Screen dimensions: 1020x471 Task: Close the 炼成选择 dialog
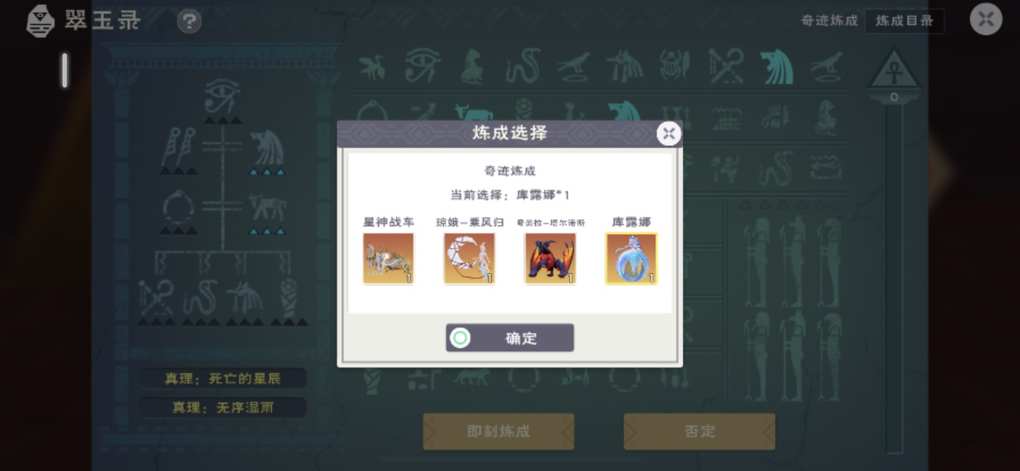coord(669,134)
